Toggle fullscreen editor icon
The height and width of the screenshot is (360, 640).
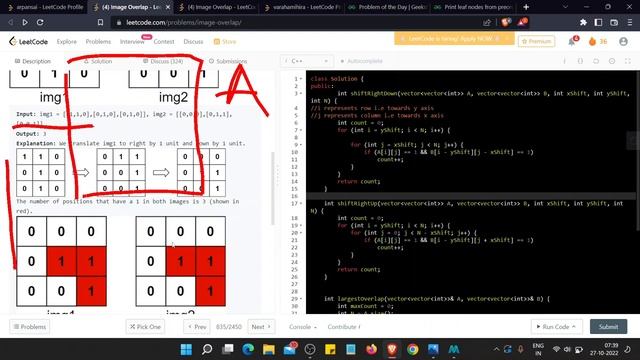point(628,61)
